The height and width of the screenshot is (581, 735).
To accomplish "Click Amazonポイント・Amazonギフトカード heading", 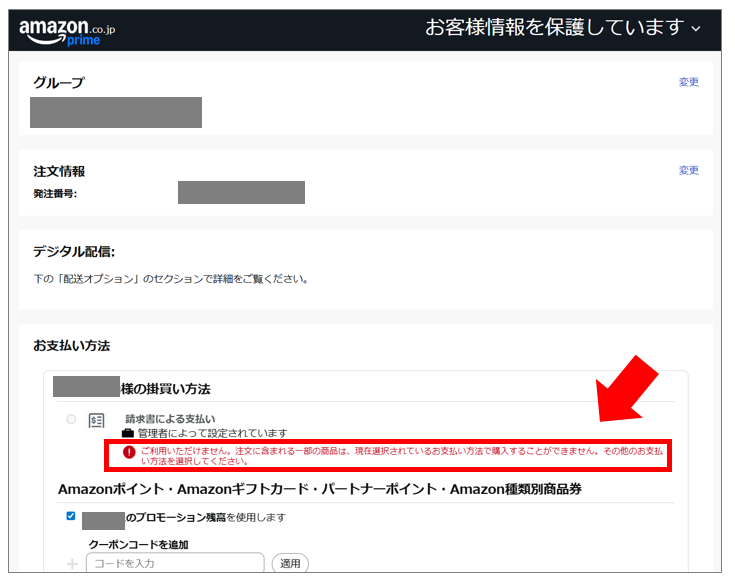I will coord(320,489).
